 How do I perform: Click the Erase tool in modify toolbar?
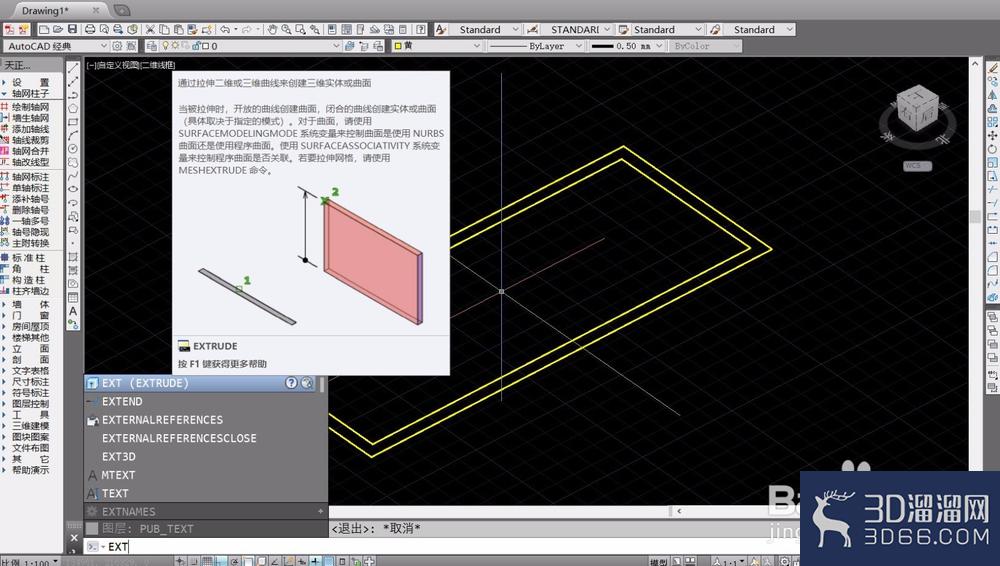(992, 68)
